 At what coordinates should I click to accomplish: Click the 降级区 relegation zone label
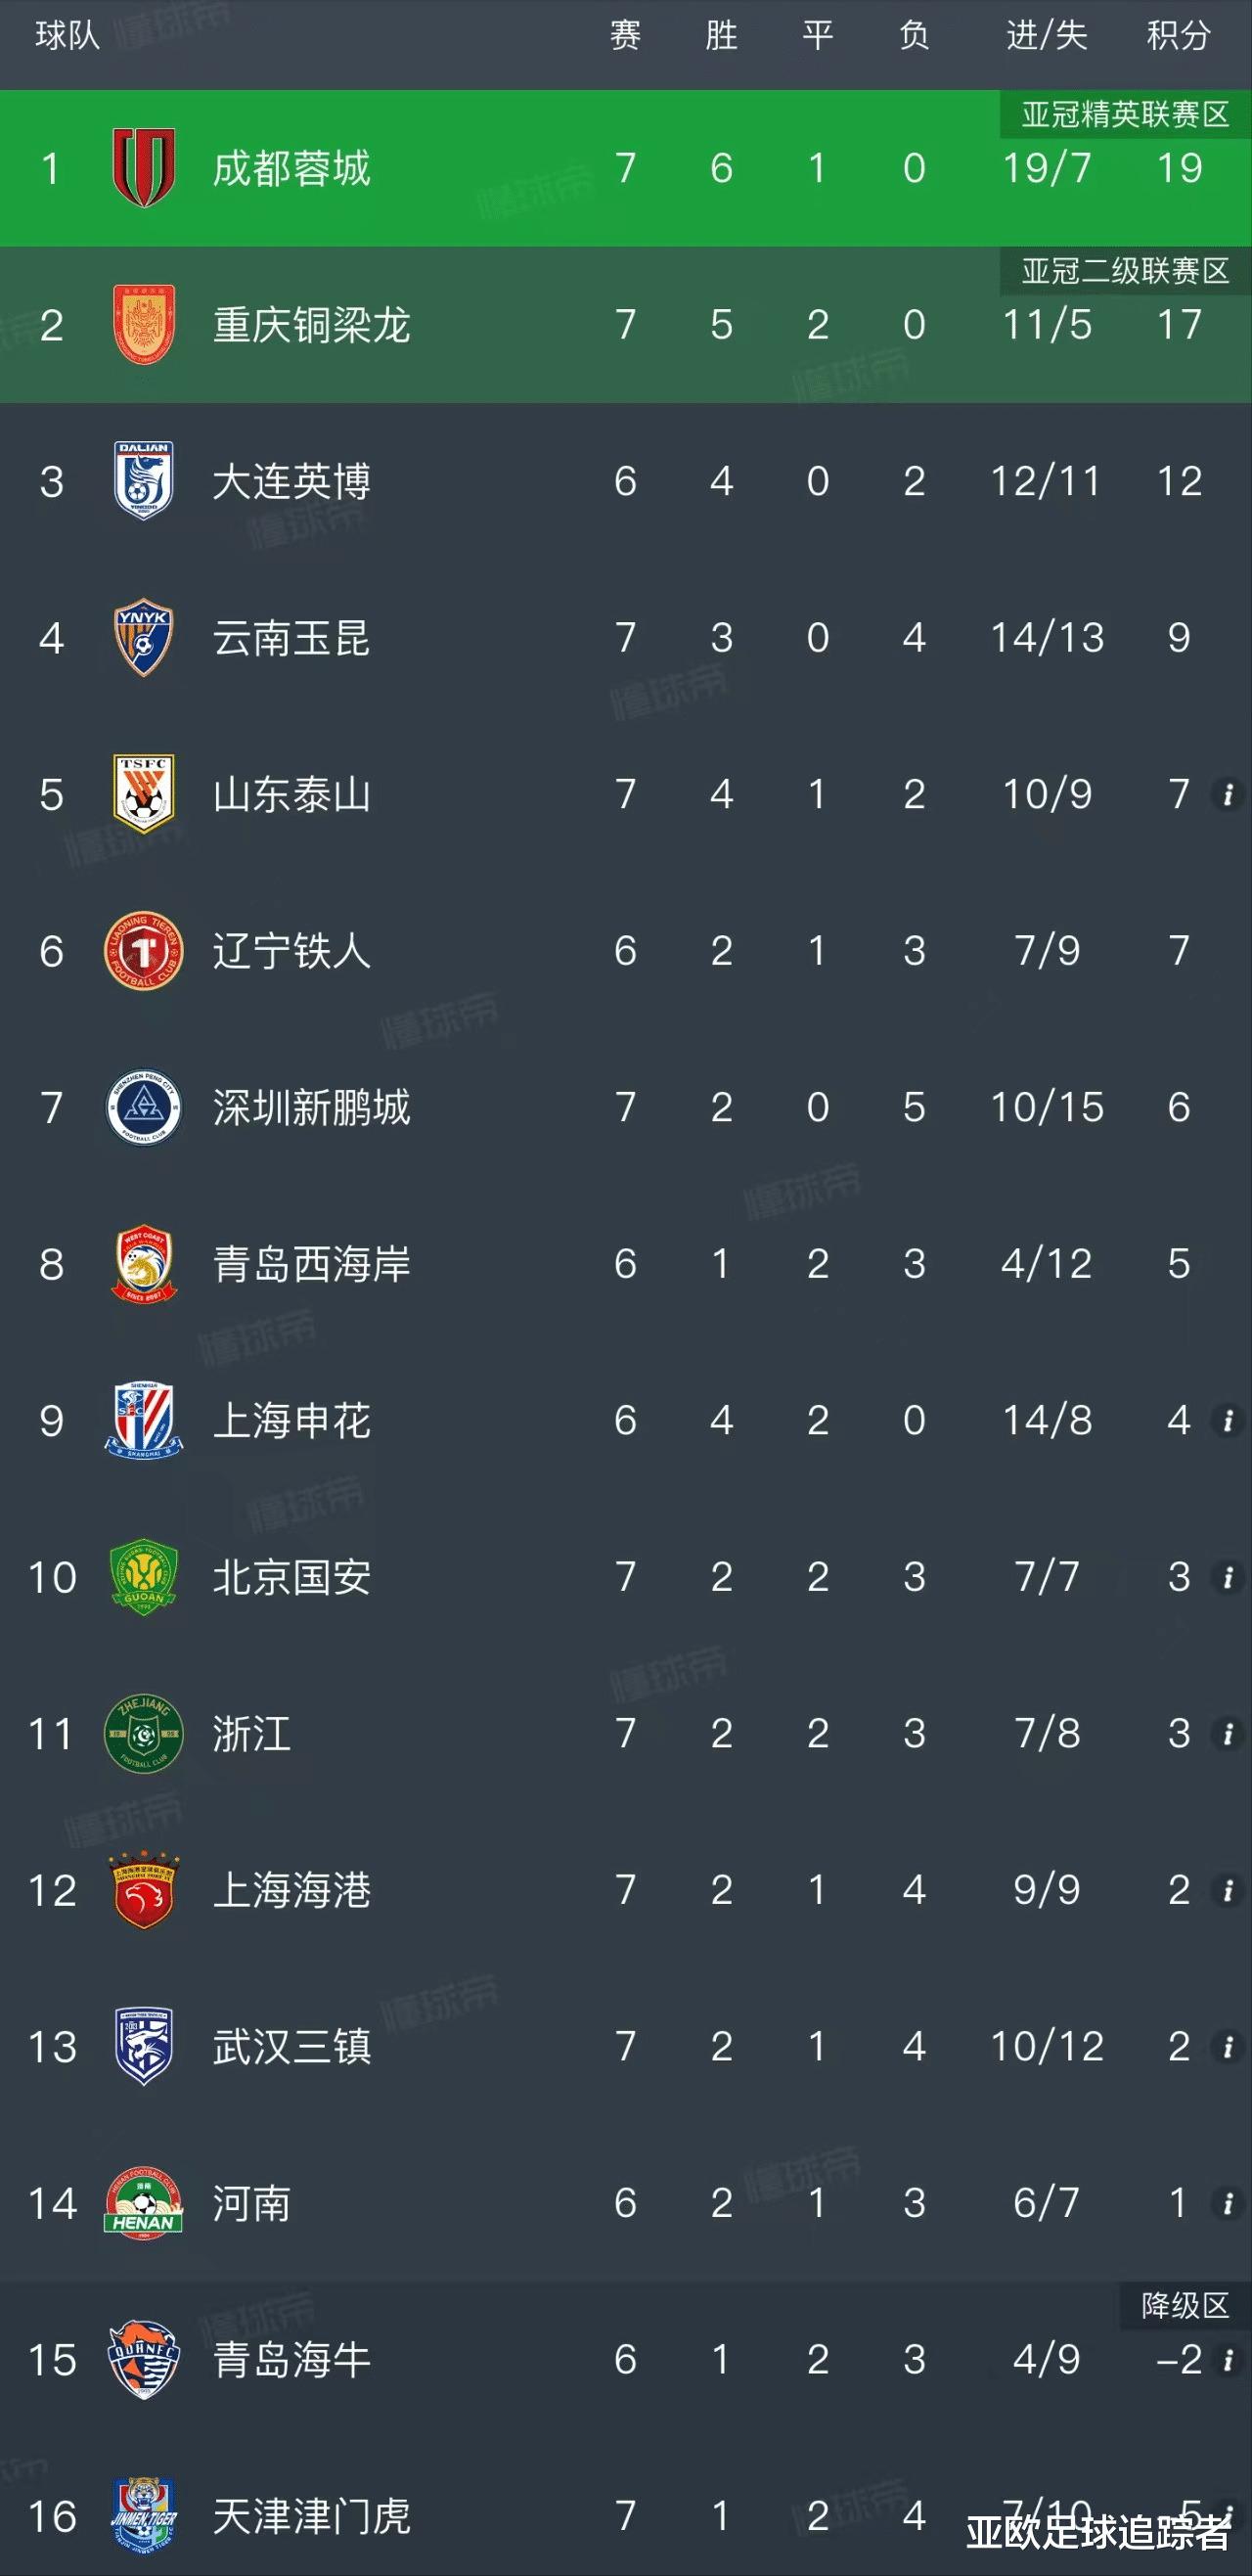click(1184, 2305)
